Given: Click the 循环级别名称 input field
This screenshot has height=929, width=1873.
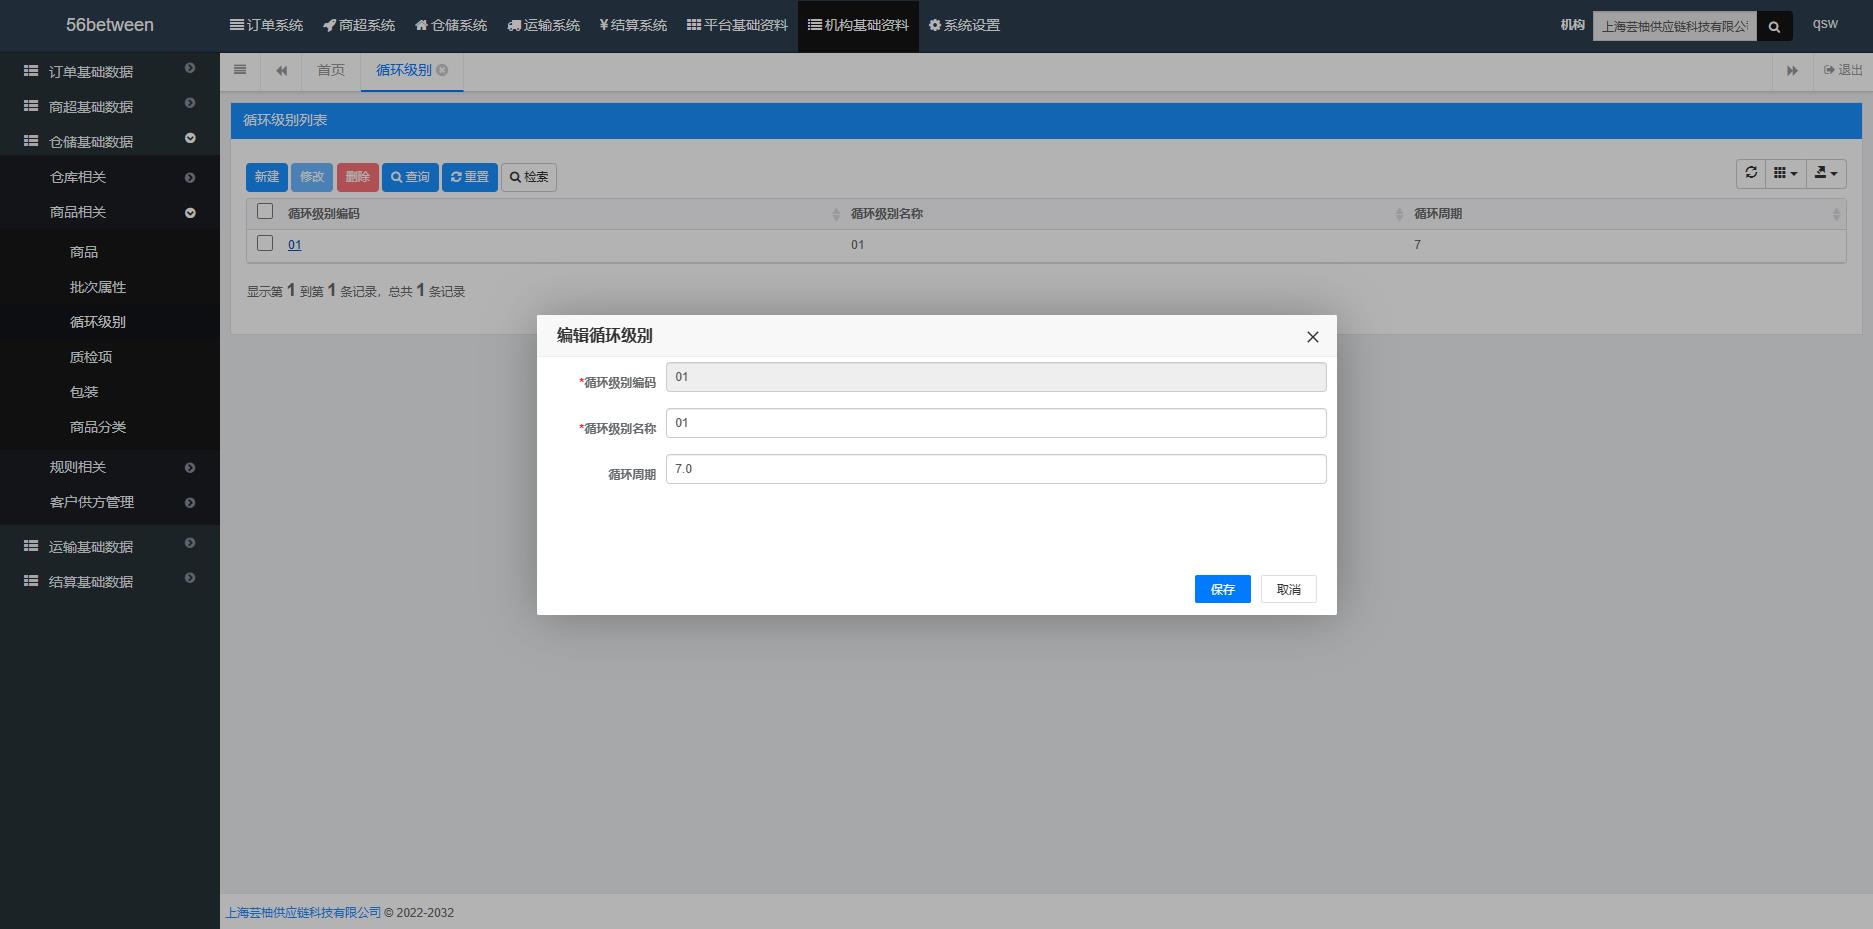Looking at the screenshot, I should [x=996, y=423].
